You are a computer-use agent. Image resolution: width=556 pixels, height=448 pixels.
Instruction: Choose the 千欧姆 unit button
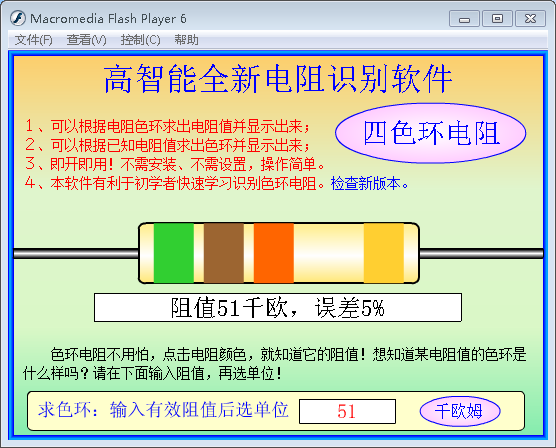point(460,411)
